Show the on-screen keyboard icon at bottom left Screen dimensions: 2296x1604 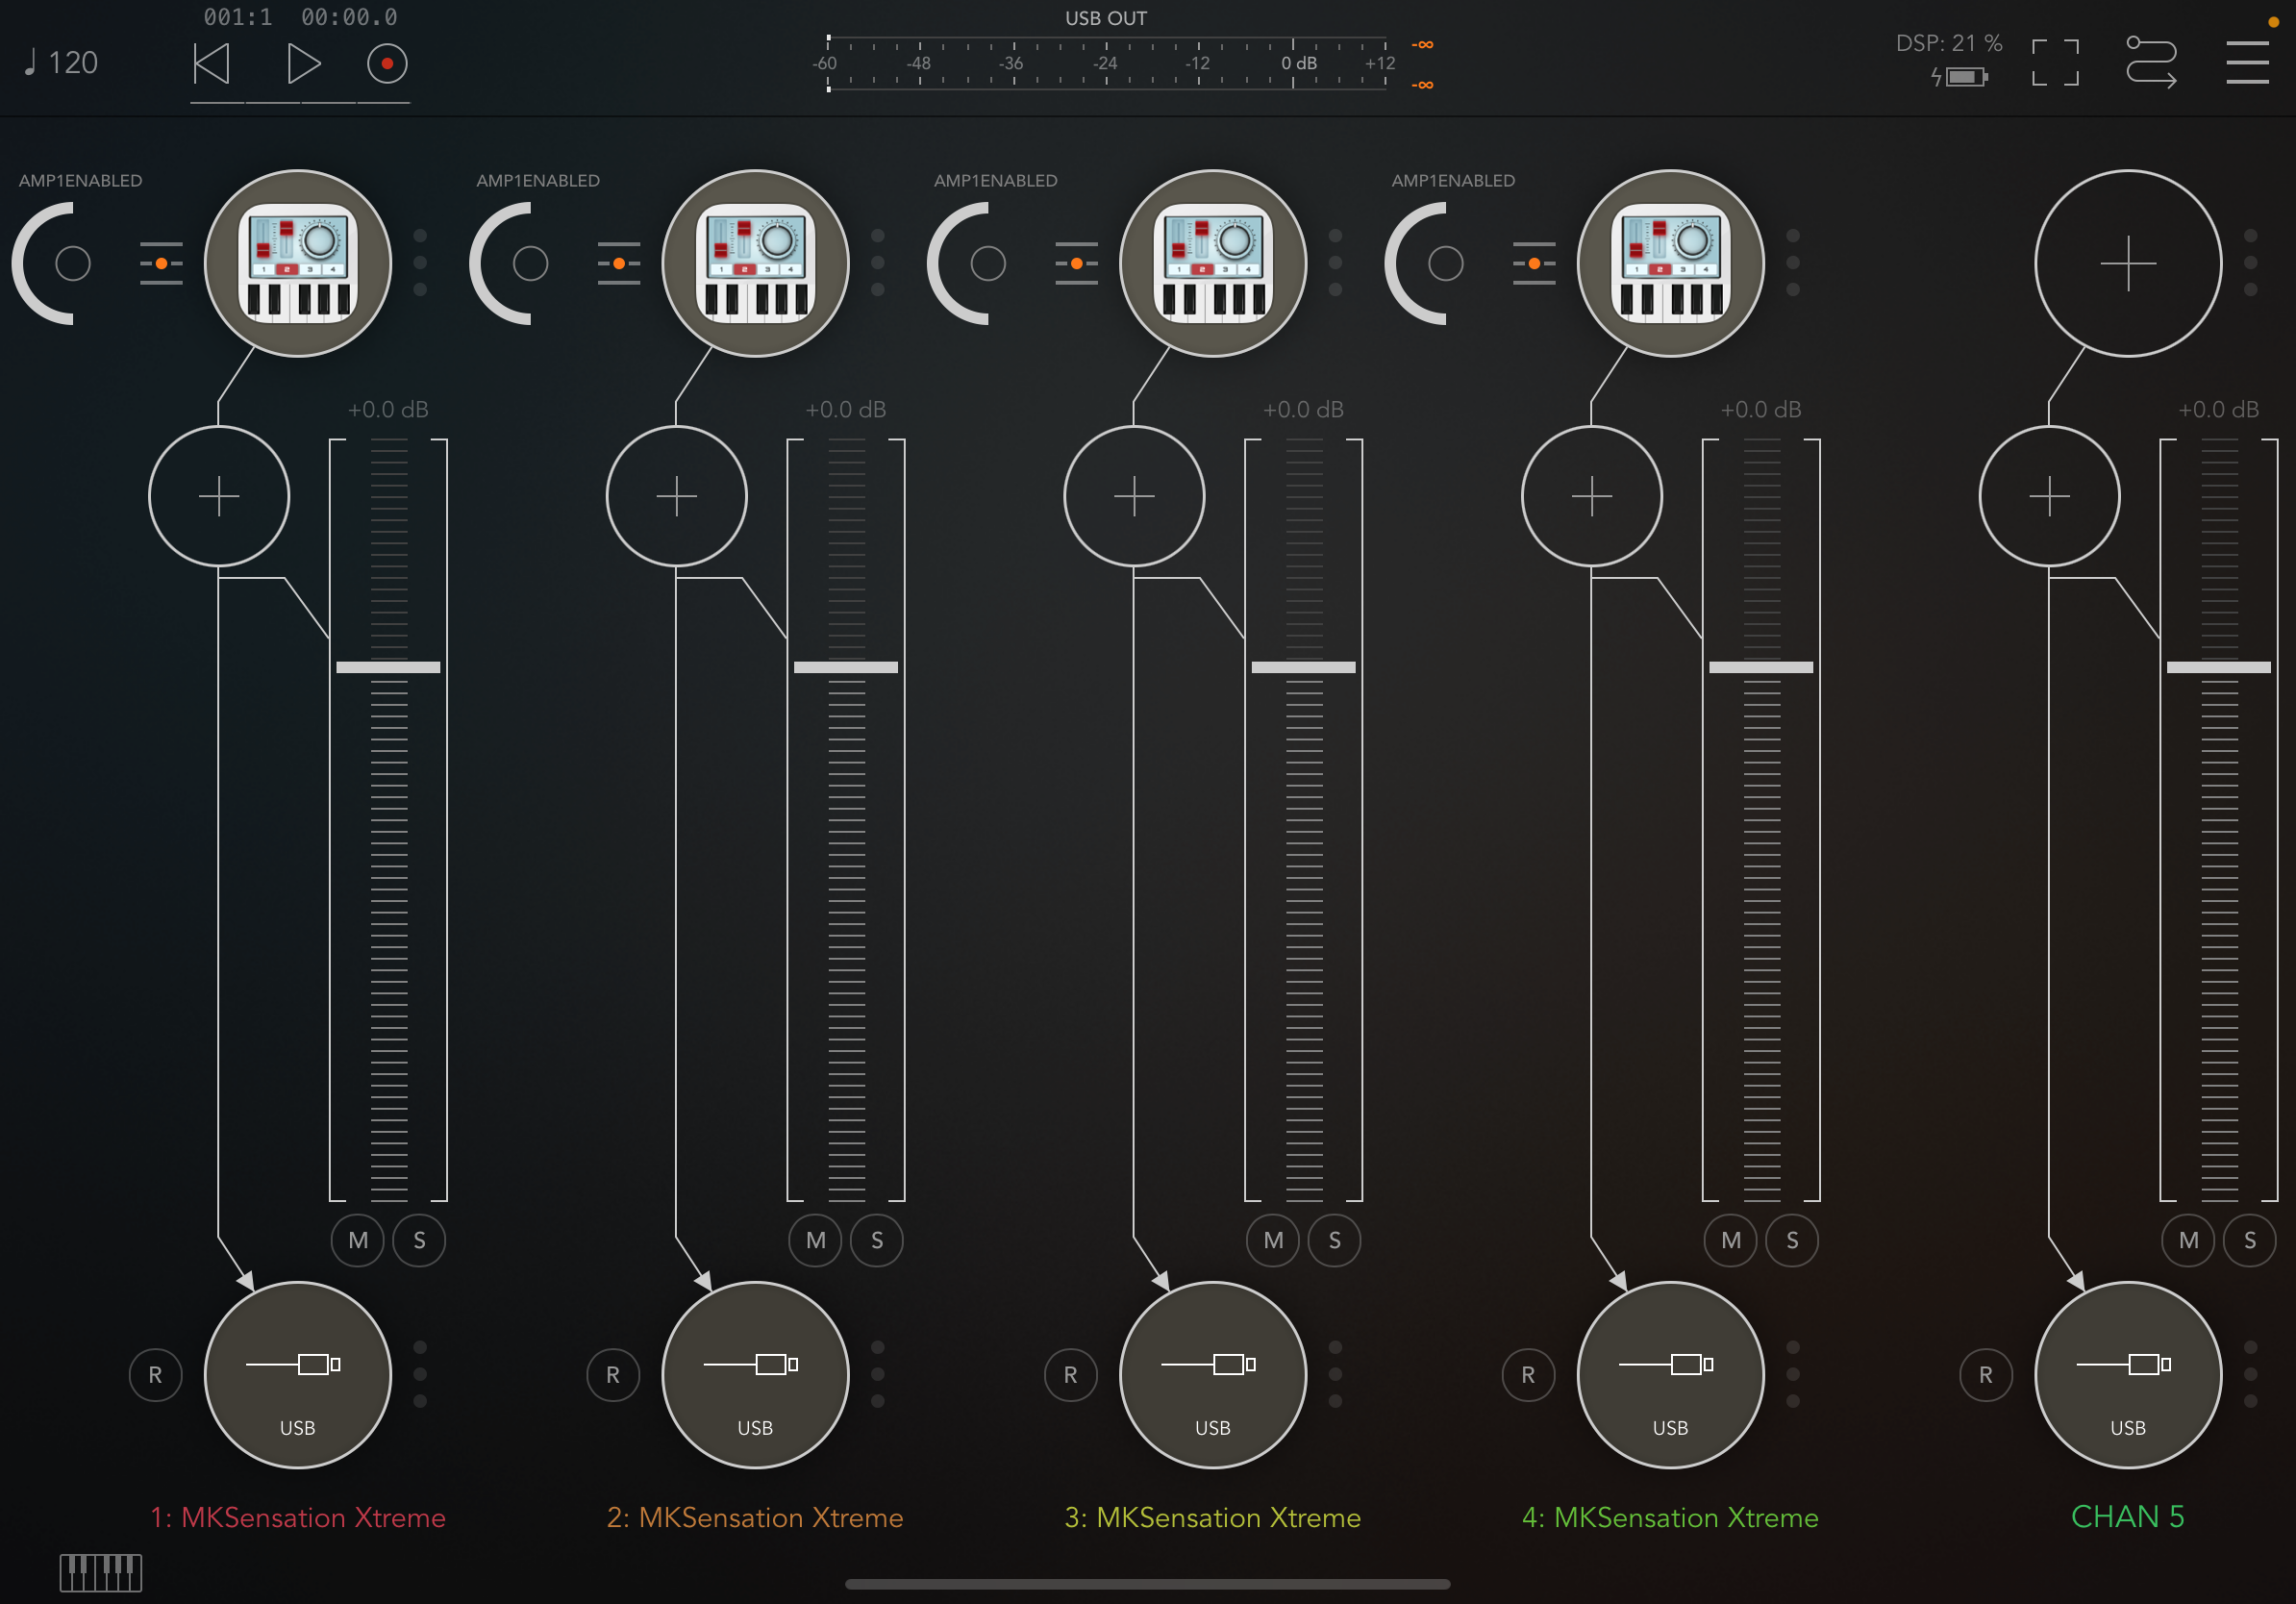click(x=100, y=1572)
